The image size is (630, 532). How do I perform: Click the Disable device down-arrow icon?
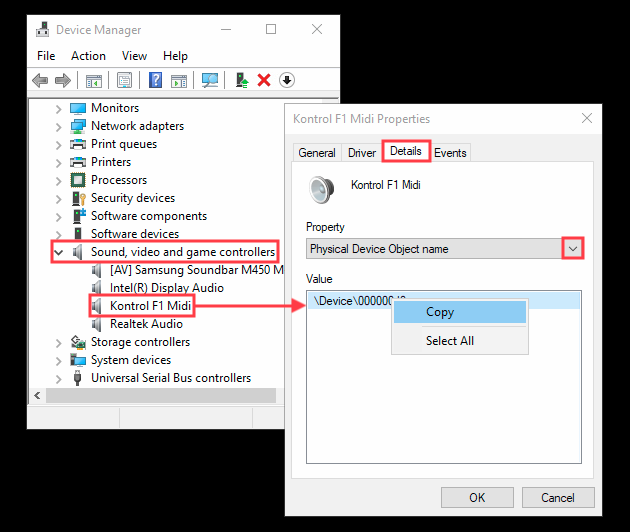(x=286, y=80)
